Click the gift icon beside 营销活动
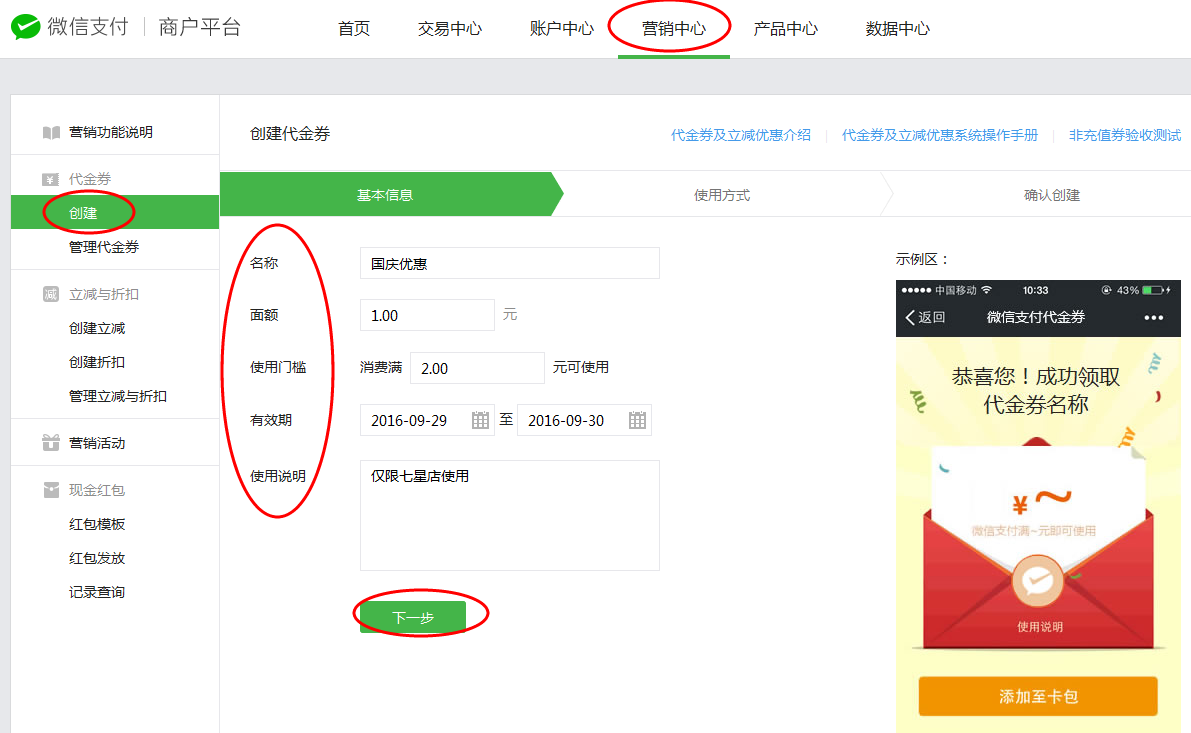The image size is (1191, 733). [51, 443]
